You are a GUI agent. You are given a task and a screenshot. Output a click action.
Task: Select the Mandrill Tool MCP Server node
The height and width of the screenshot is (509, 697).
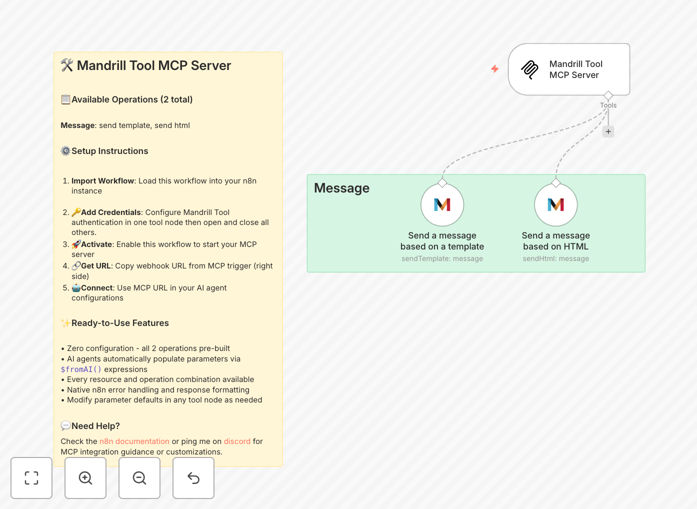coord(569,69)
